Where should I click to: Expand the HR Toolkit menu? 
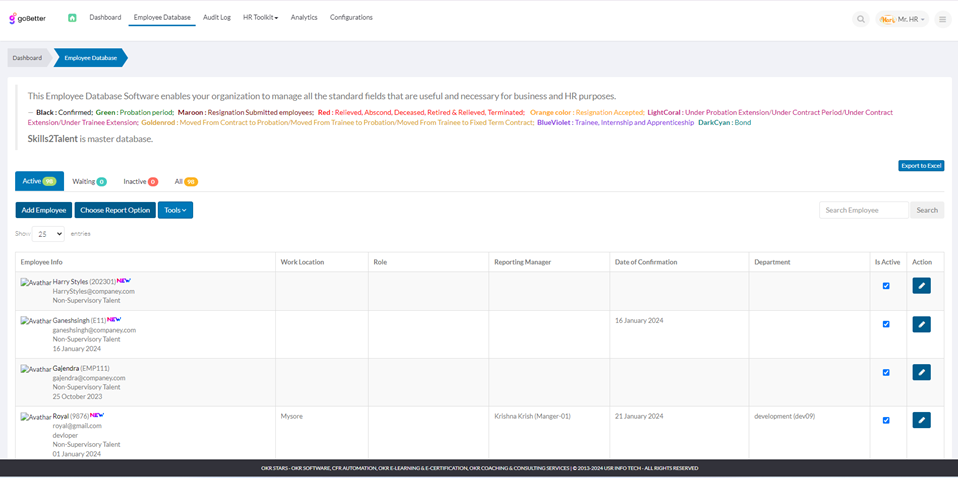coord(260,18)
